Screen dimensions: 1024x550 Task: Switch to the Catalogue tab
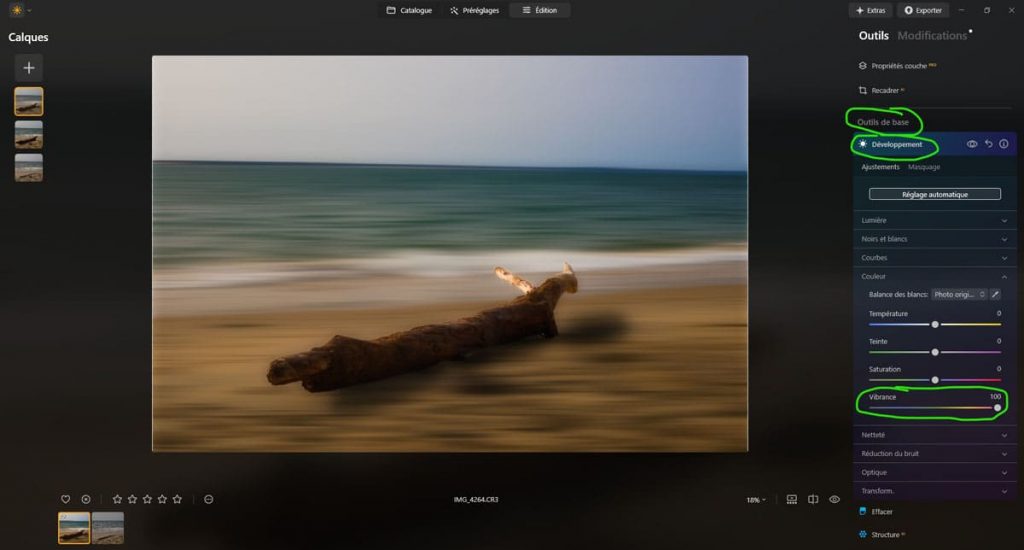(x=409, y=10)
